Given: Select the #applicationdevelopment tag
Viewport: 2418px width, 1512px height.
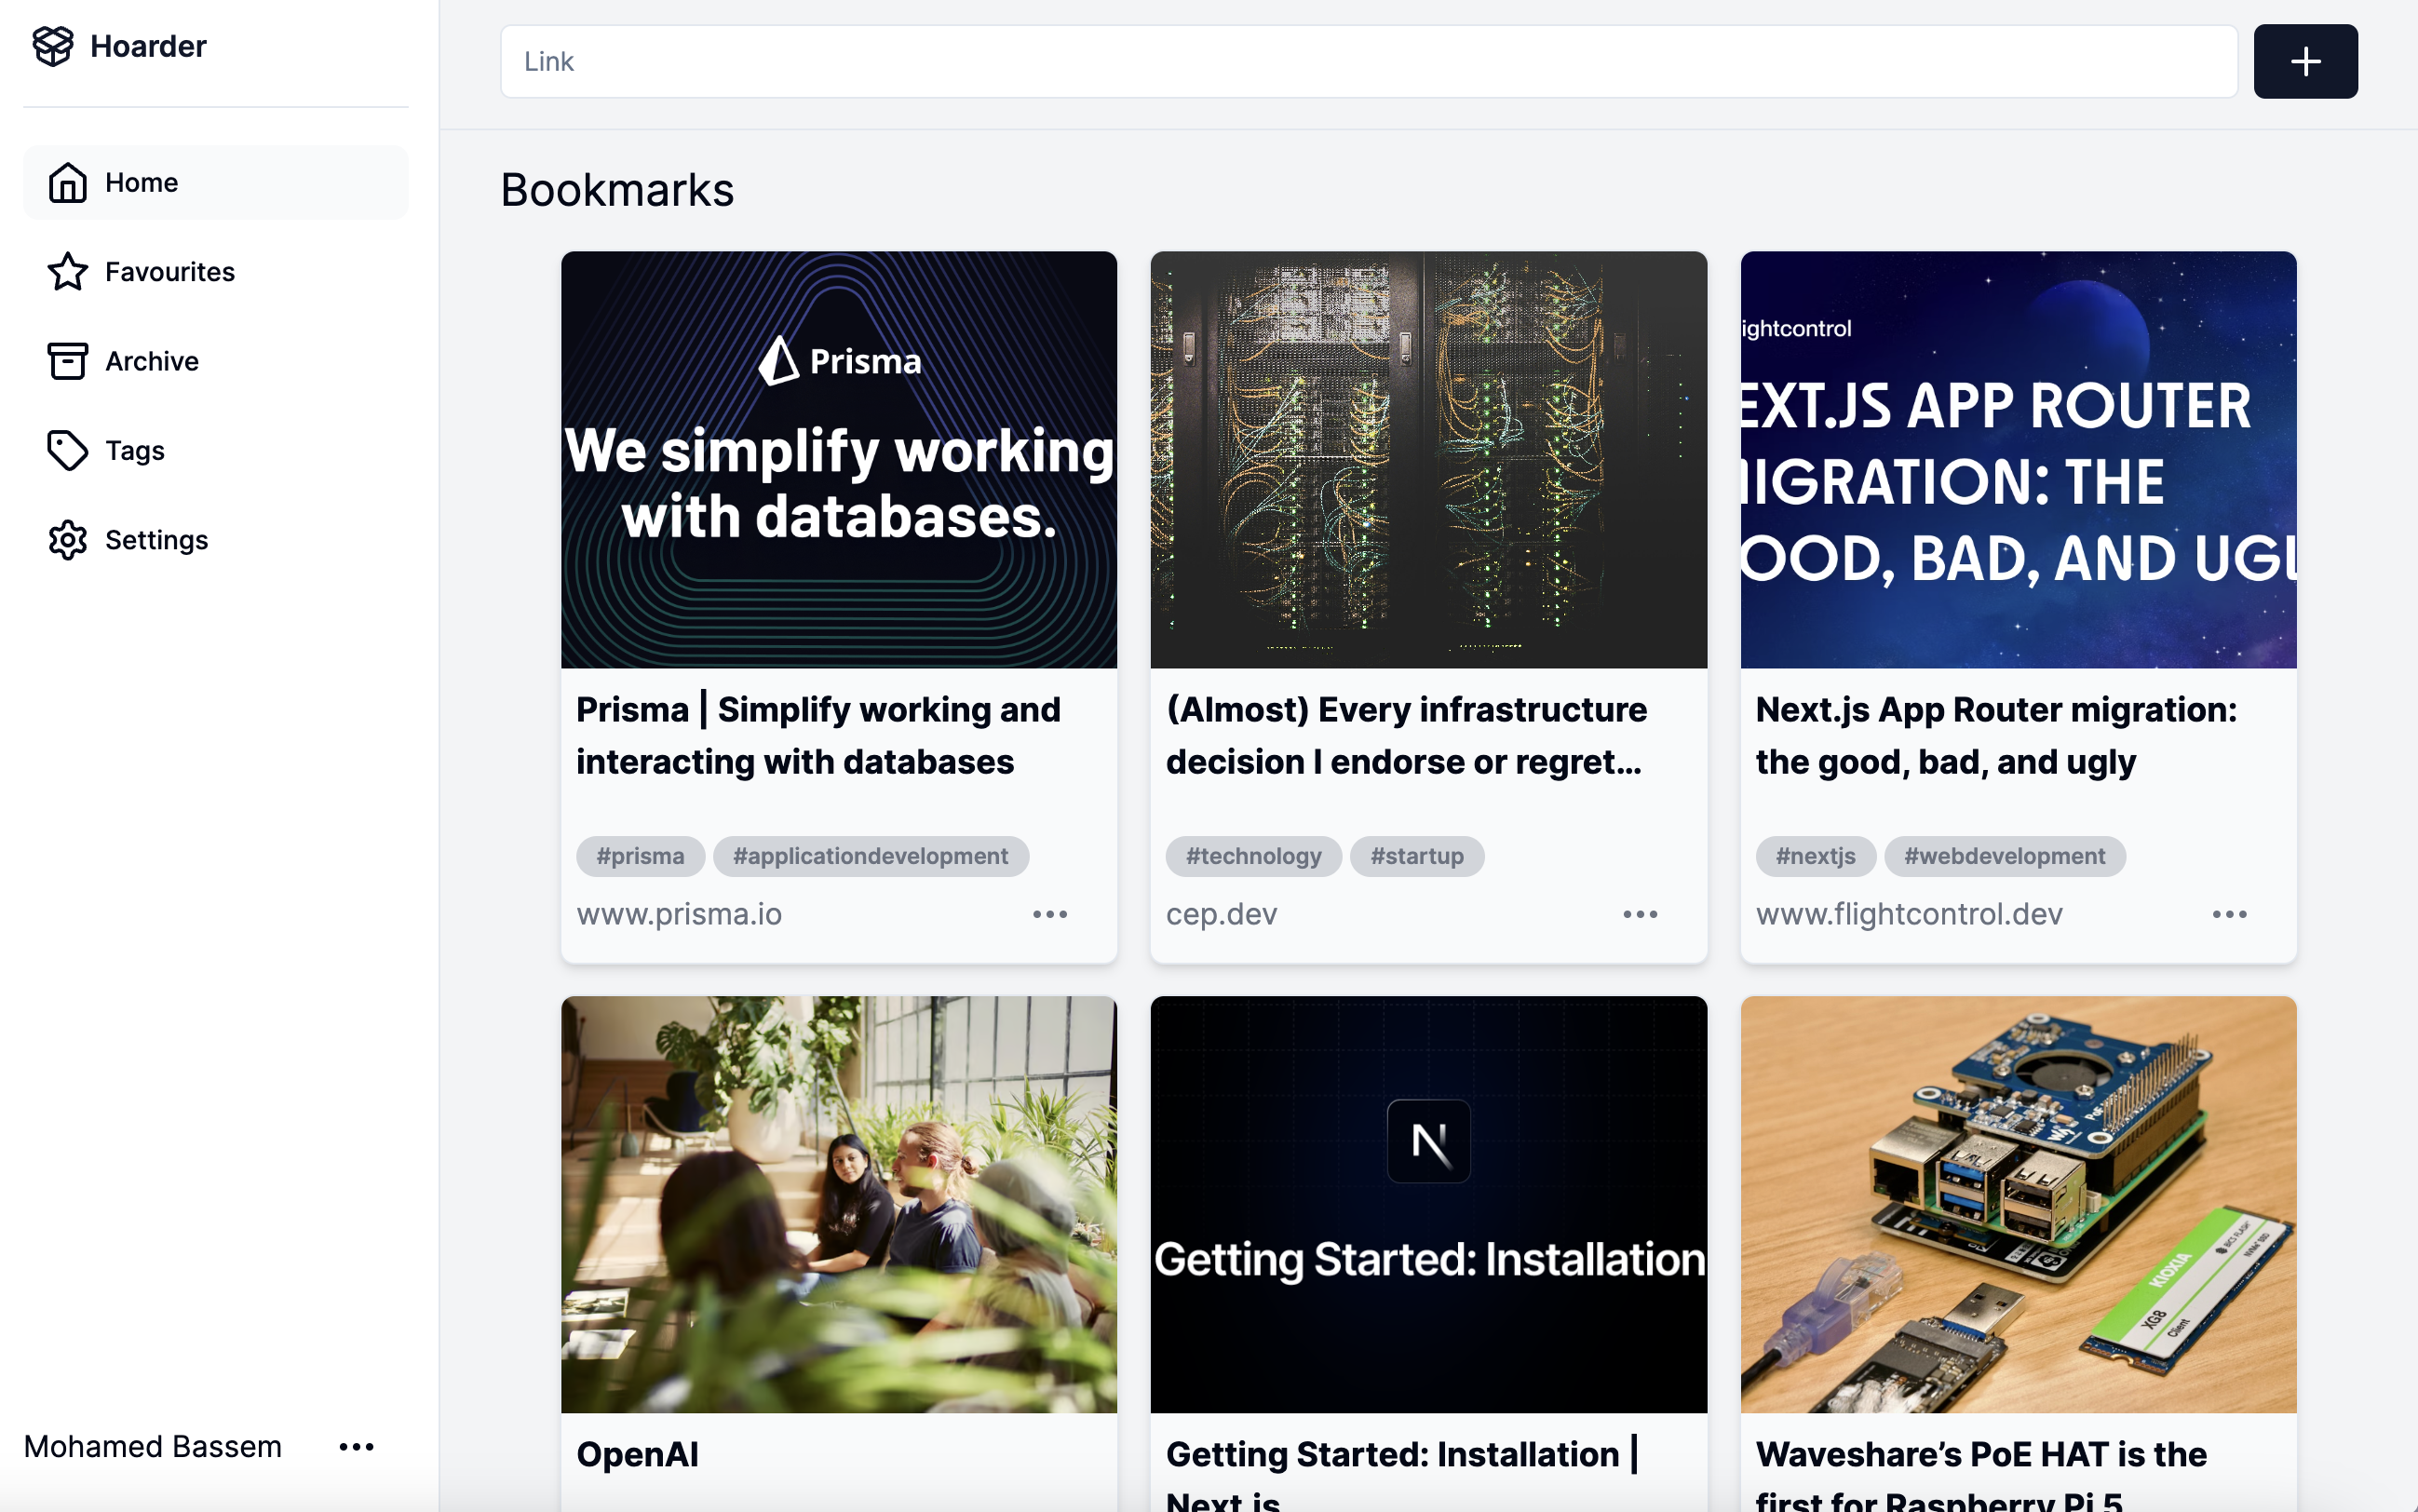Looking at the screenshot, I should click(870, 856).
